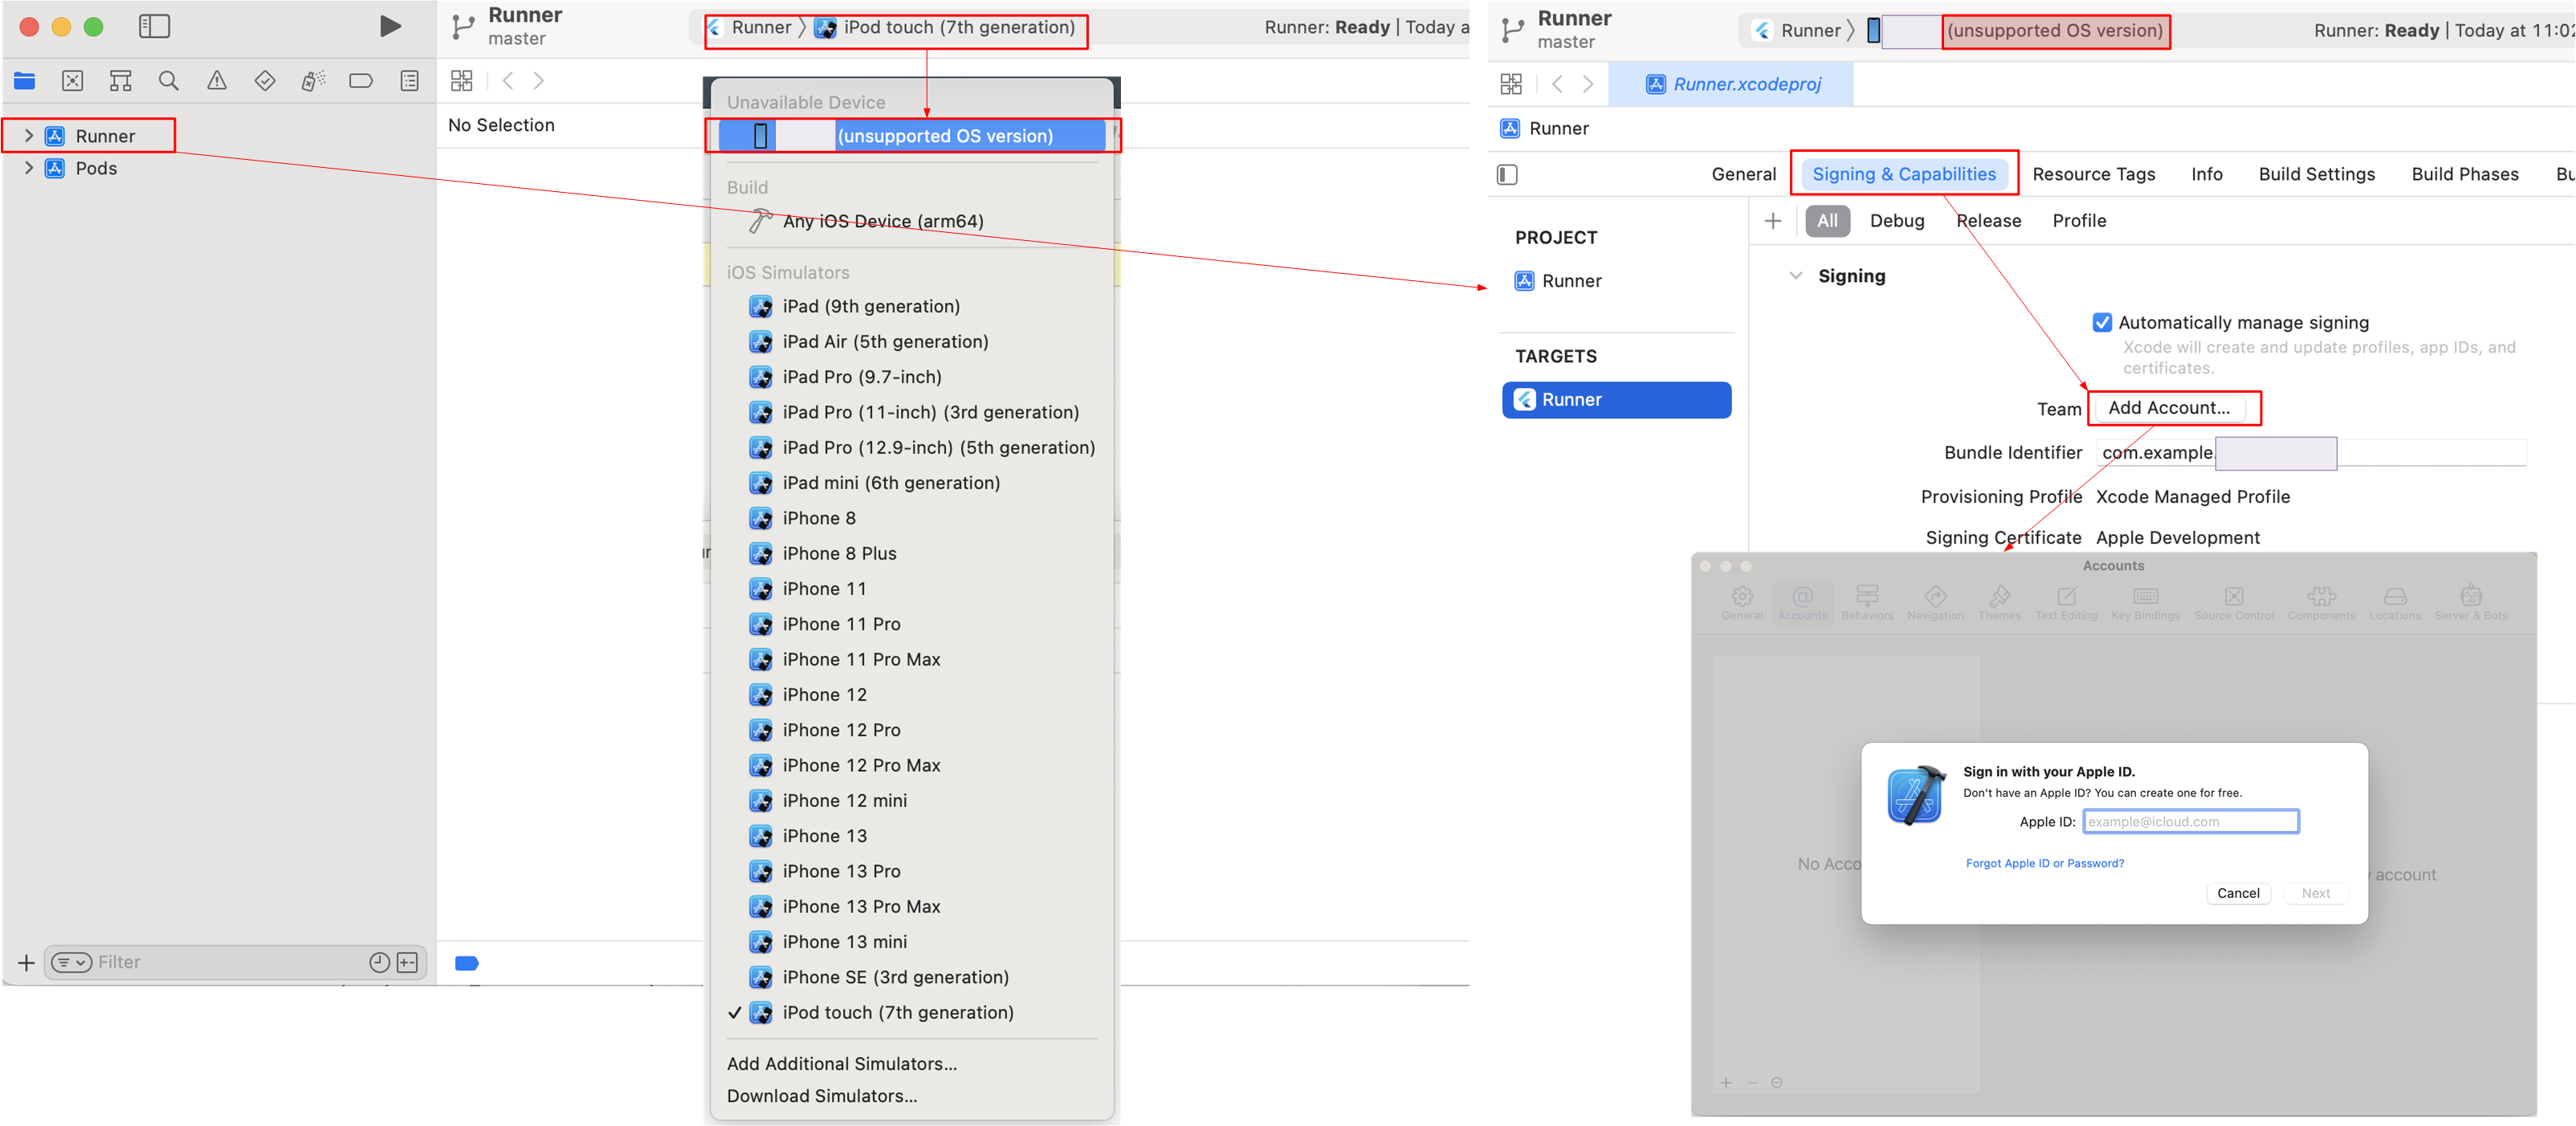Viewport: 2576px width, 1126px height.
Task: Select the All configurations filter
Action: tap(1826, 221)
